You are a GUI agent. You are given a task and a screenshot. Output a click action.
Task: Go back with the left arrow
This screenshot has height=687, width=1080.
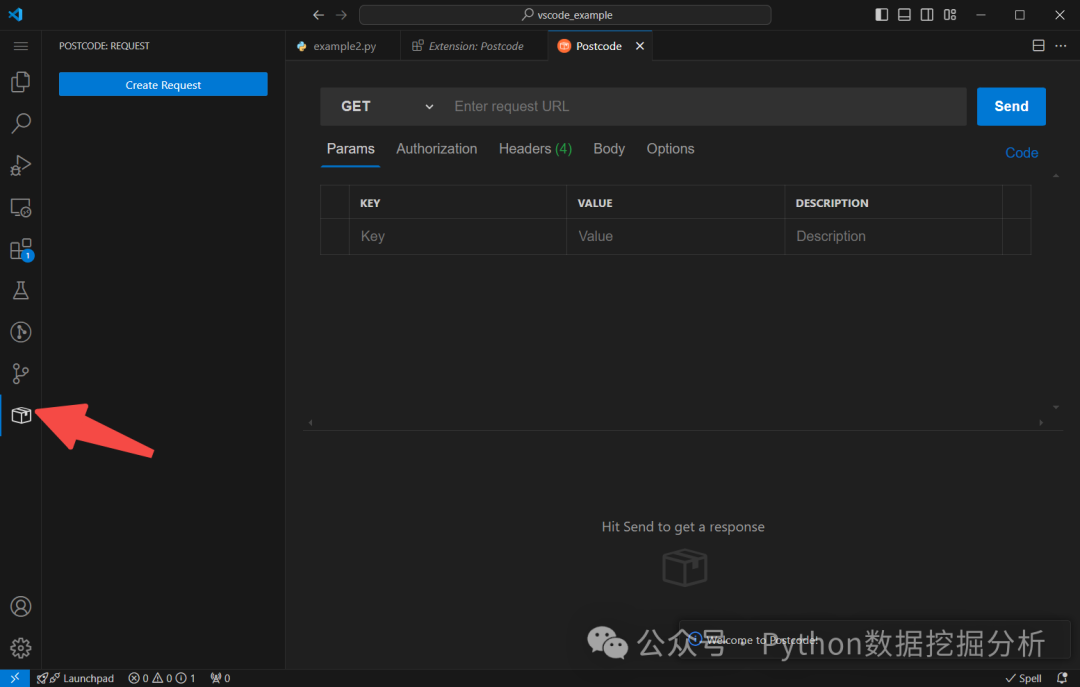coord(318,14)
